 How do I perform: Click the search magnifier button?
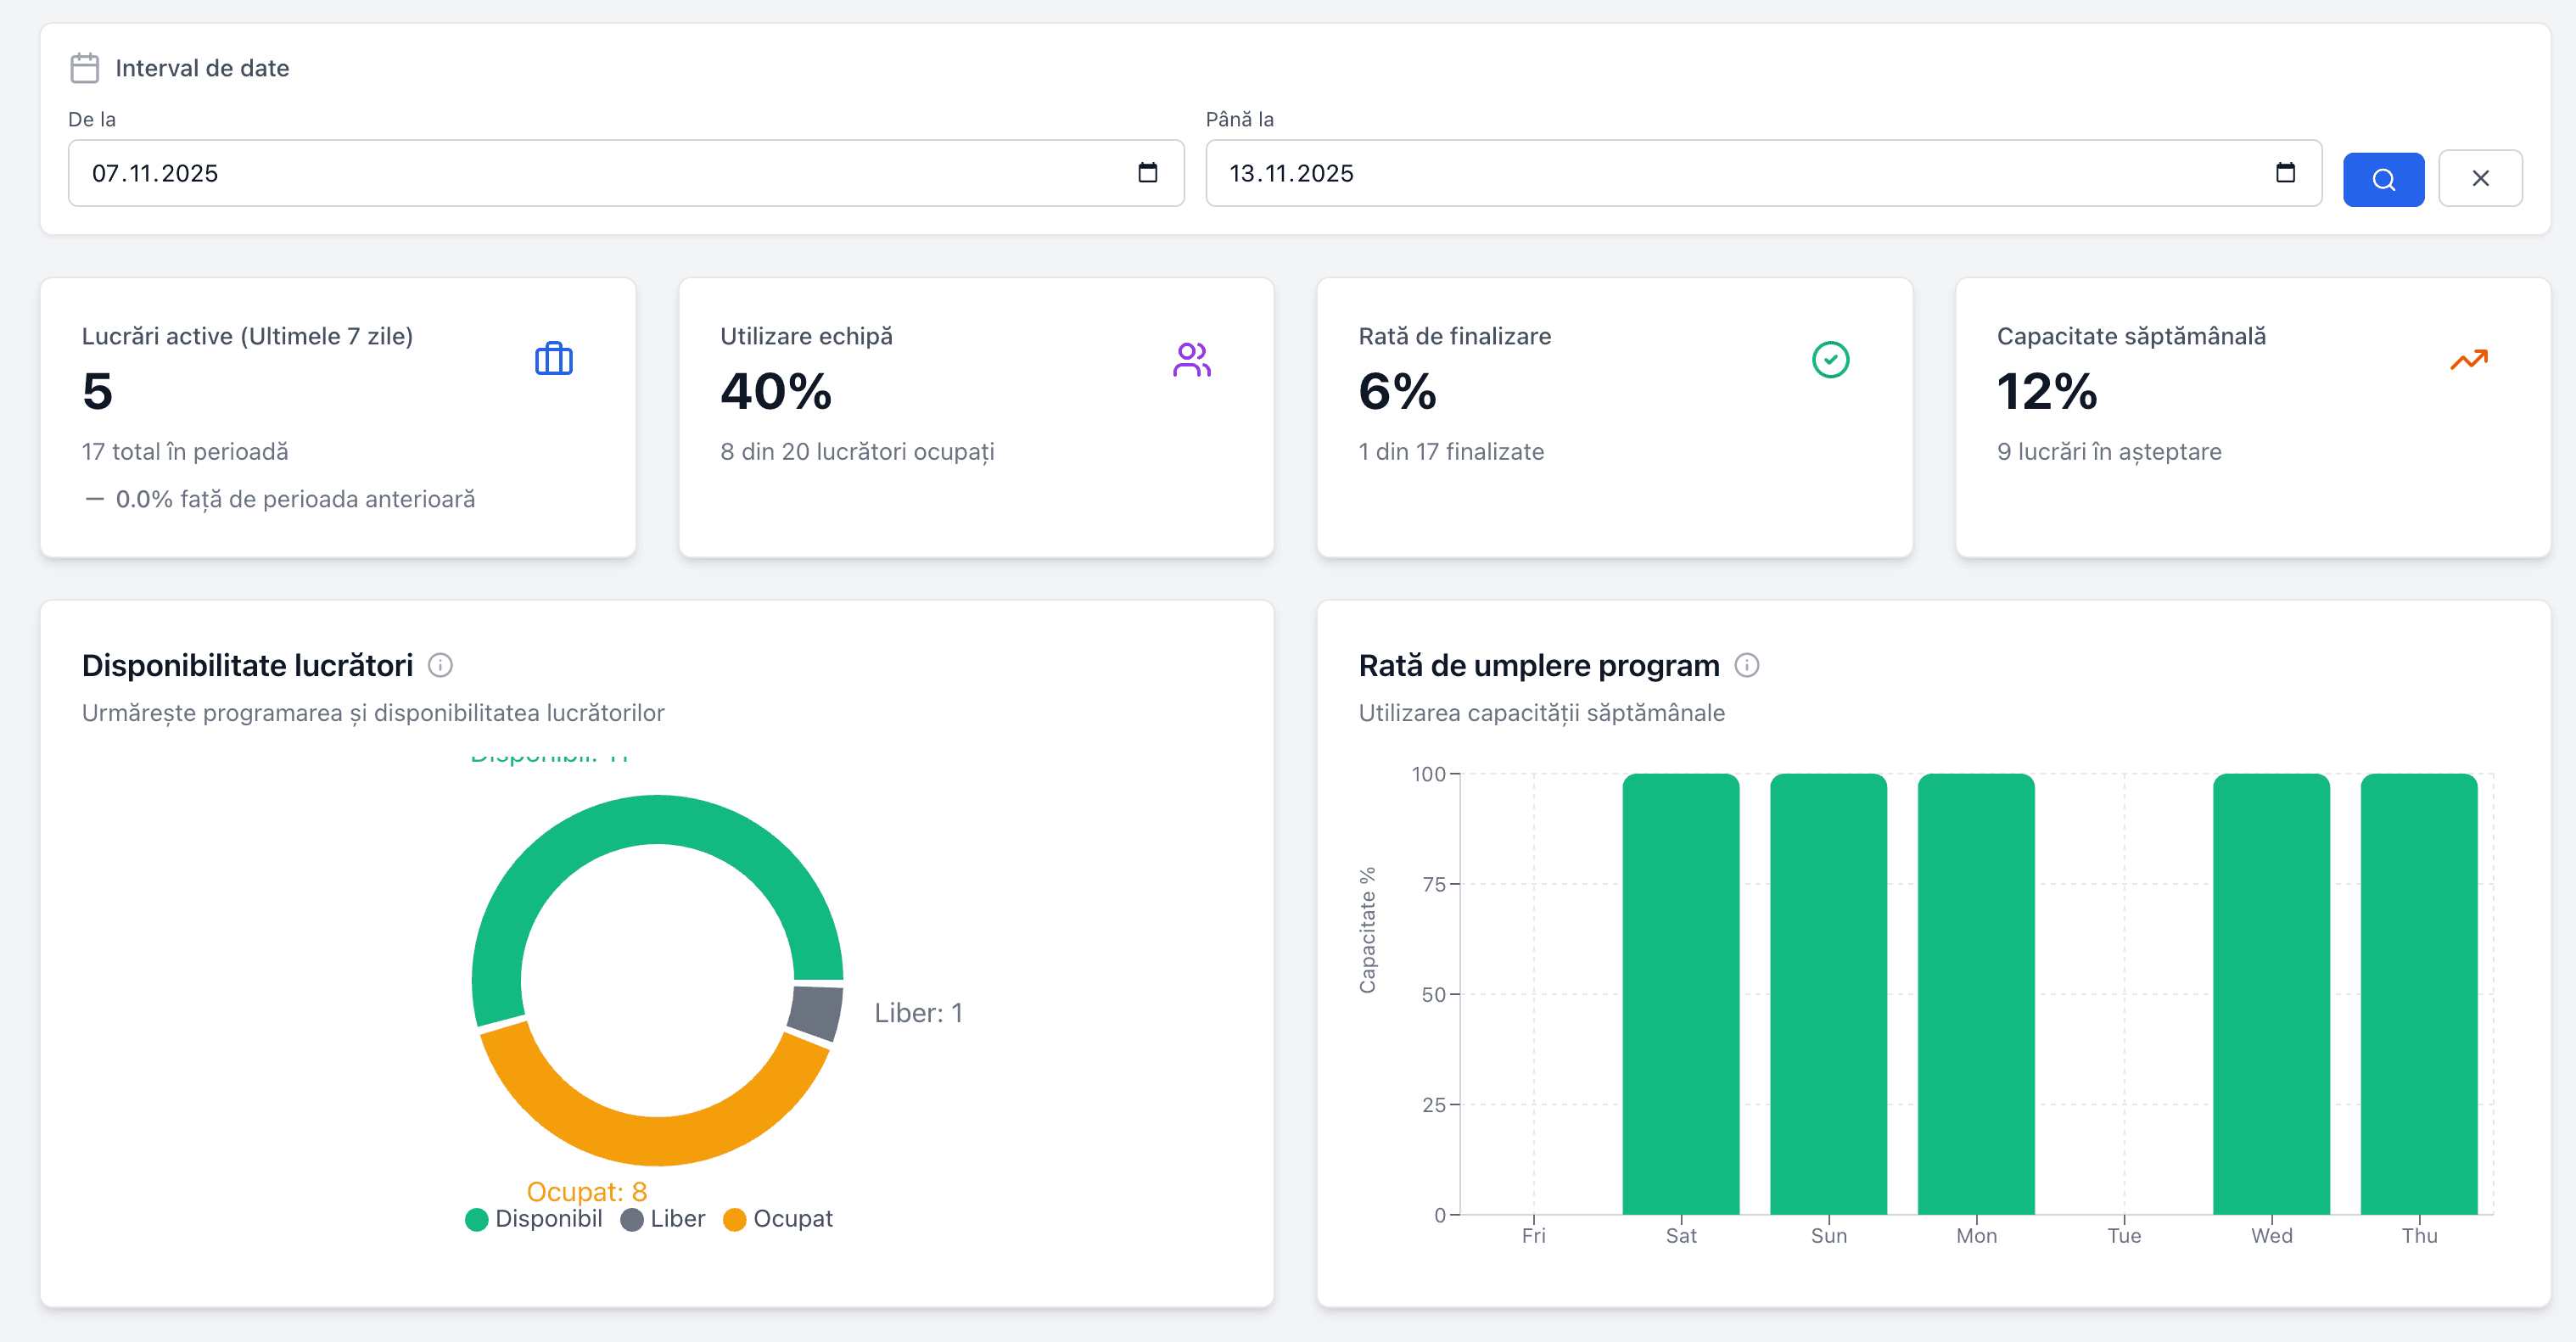pos(2383,179)
